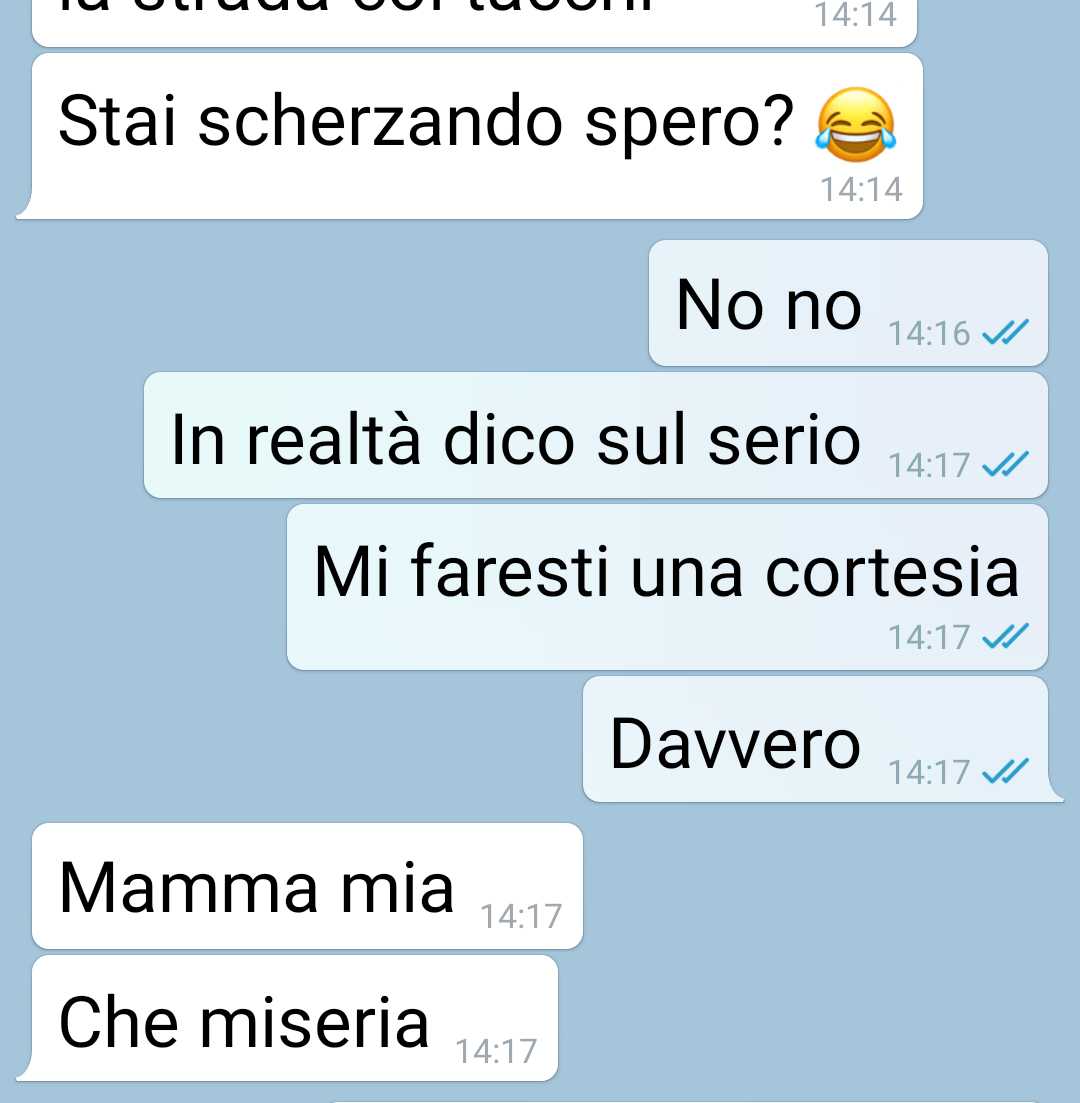Select the "Mamma mia" received message
This screenshot has width=1080, height=1103.
307,886
